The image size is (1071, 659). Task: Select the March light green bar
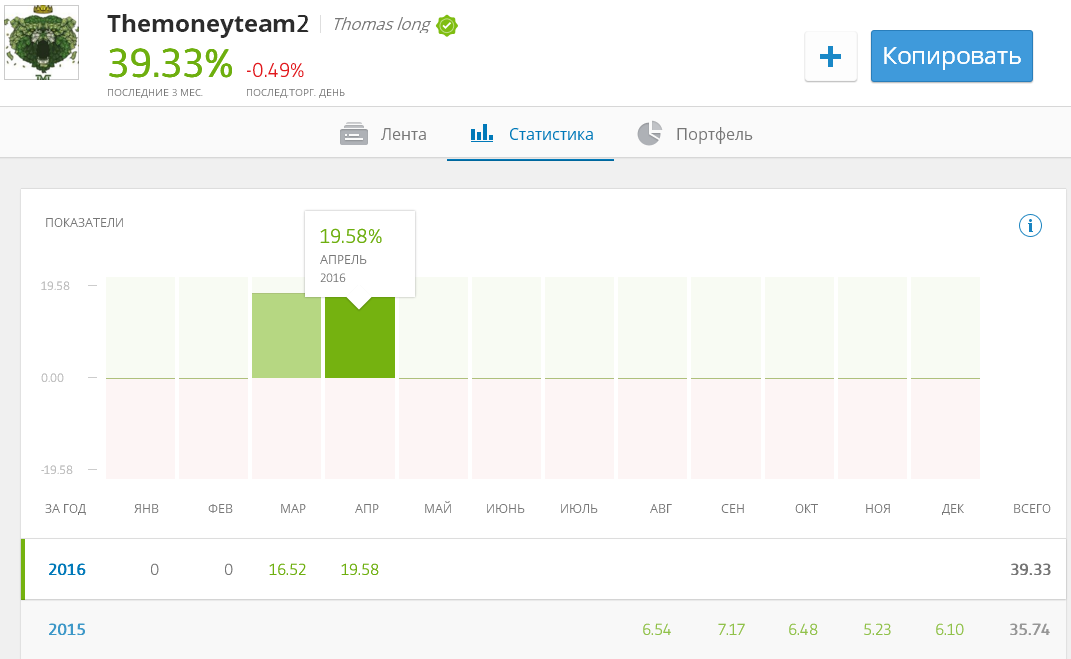click(286, 336)
